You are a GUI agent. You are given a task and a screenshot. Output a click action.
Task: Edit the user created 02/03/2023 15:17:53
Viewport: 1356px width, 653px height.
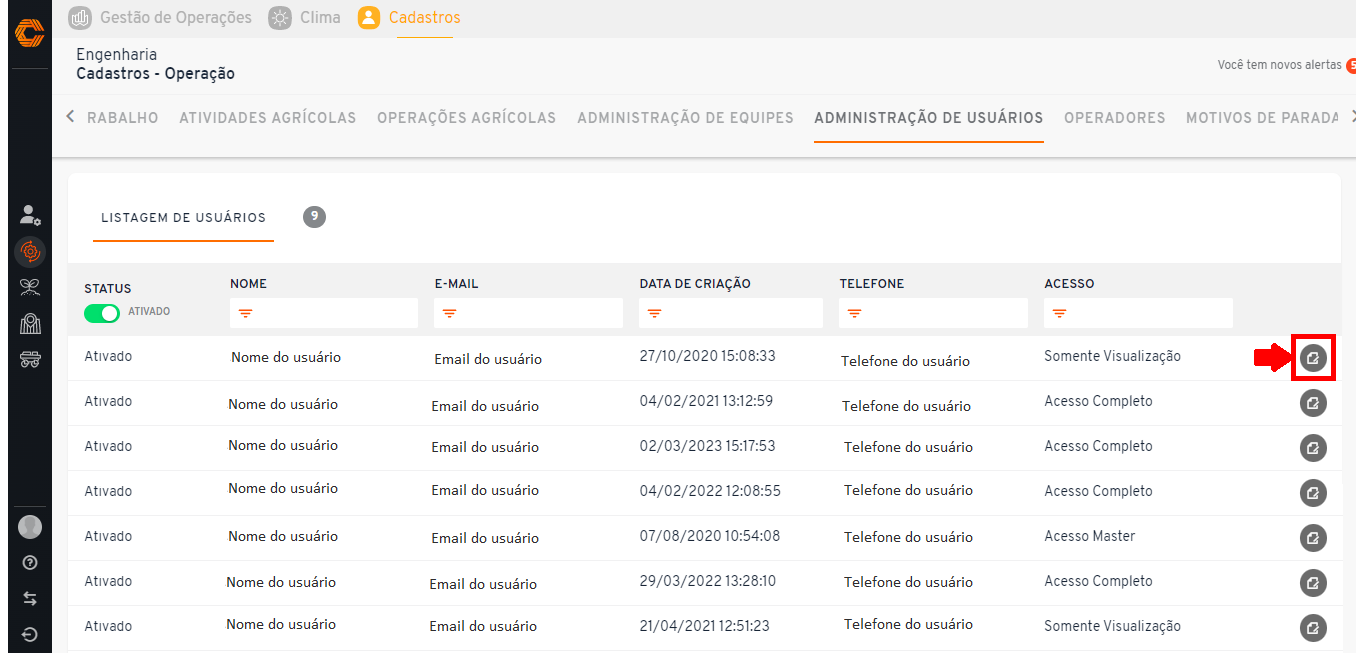pos(1313,448)
